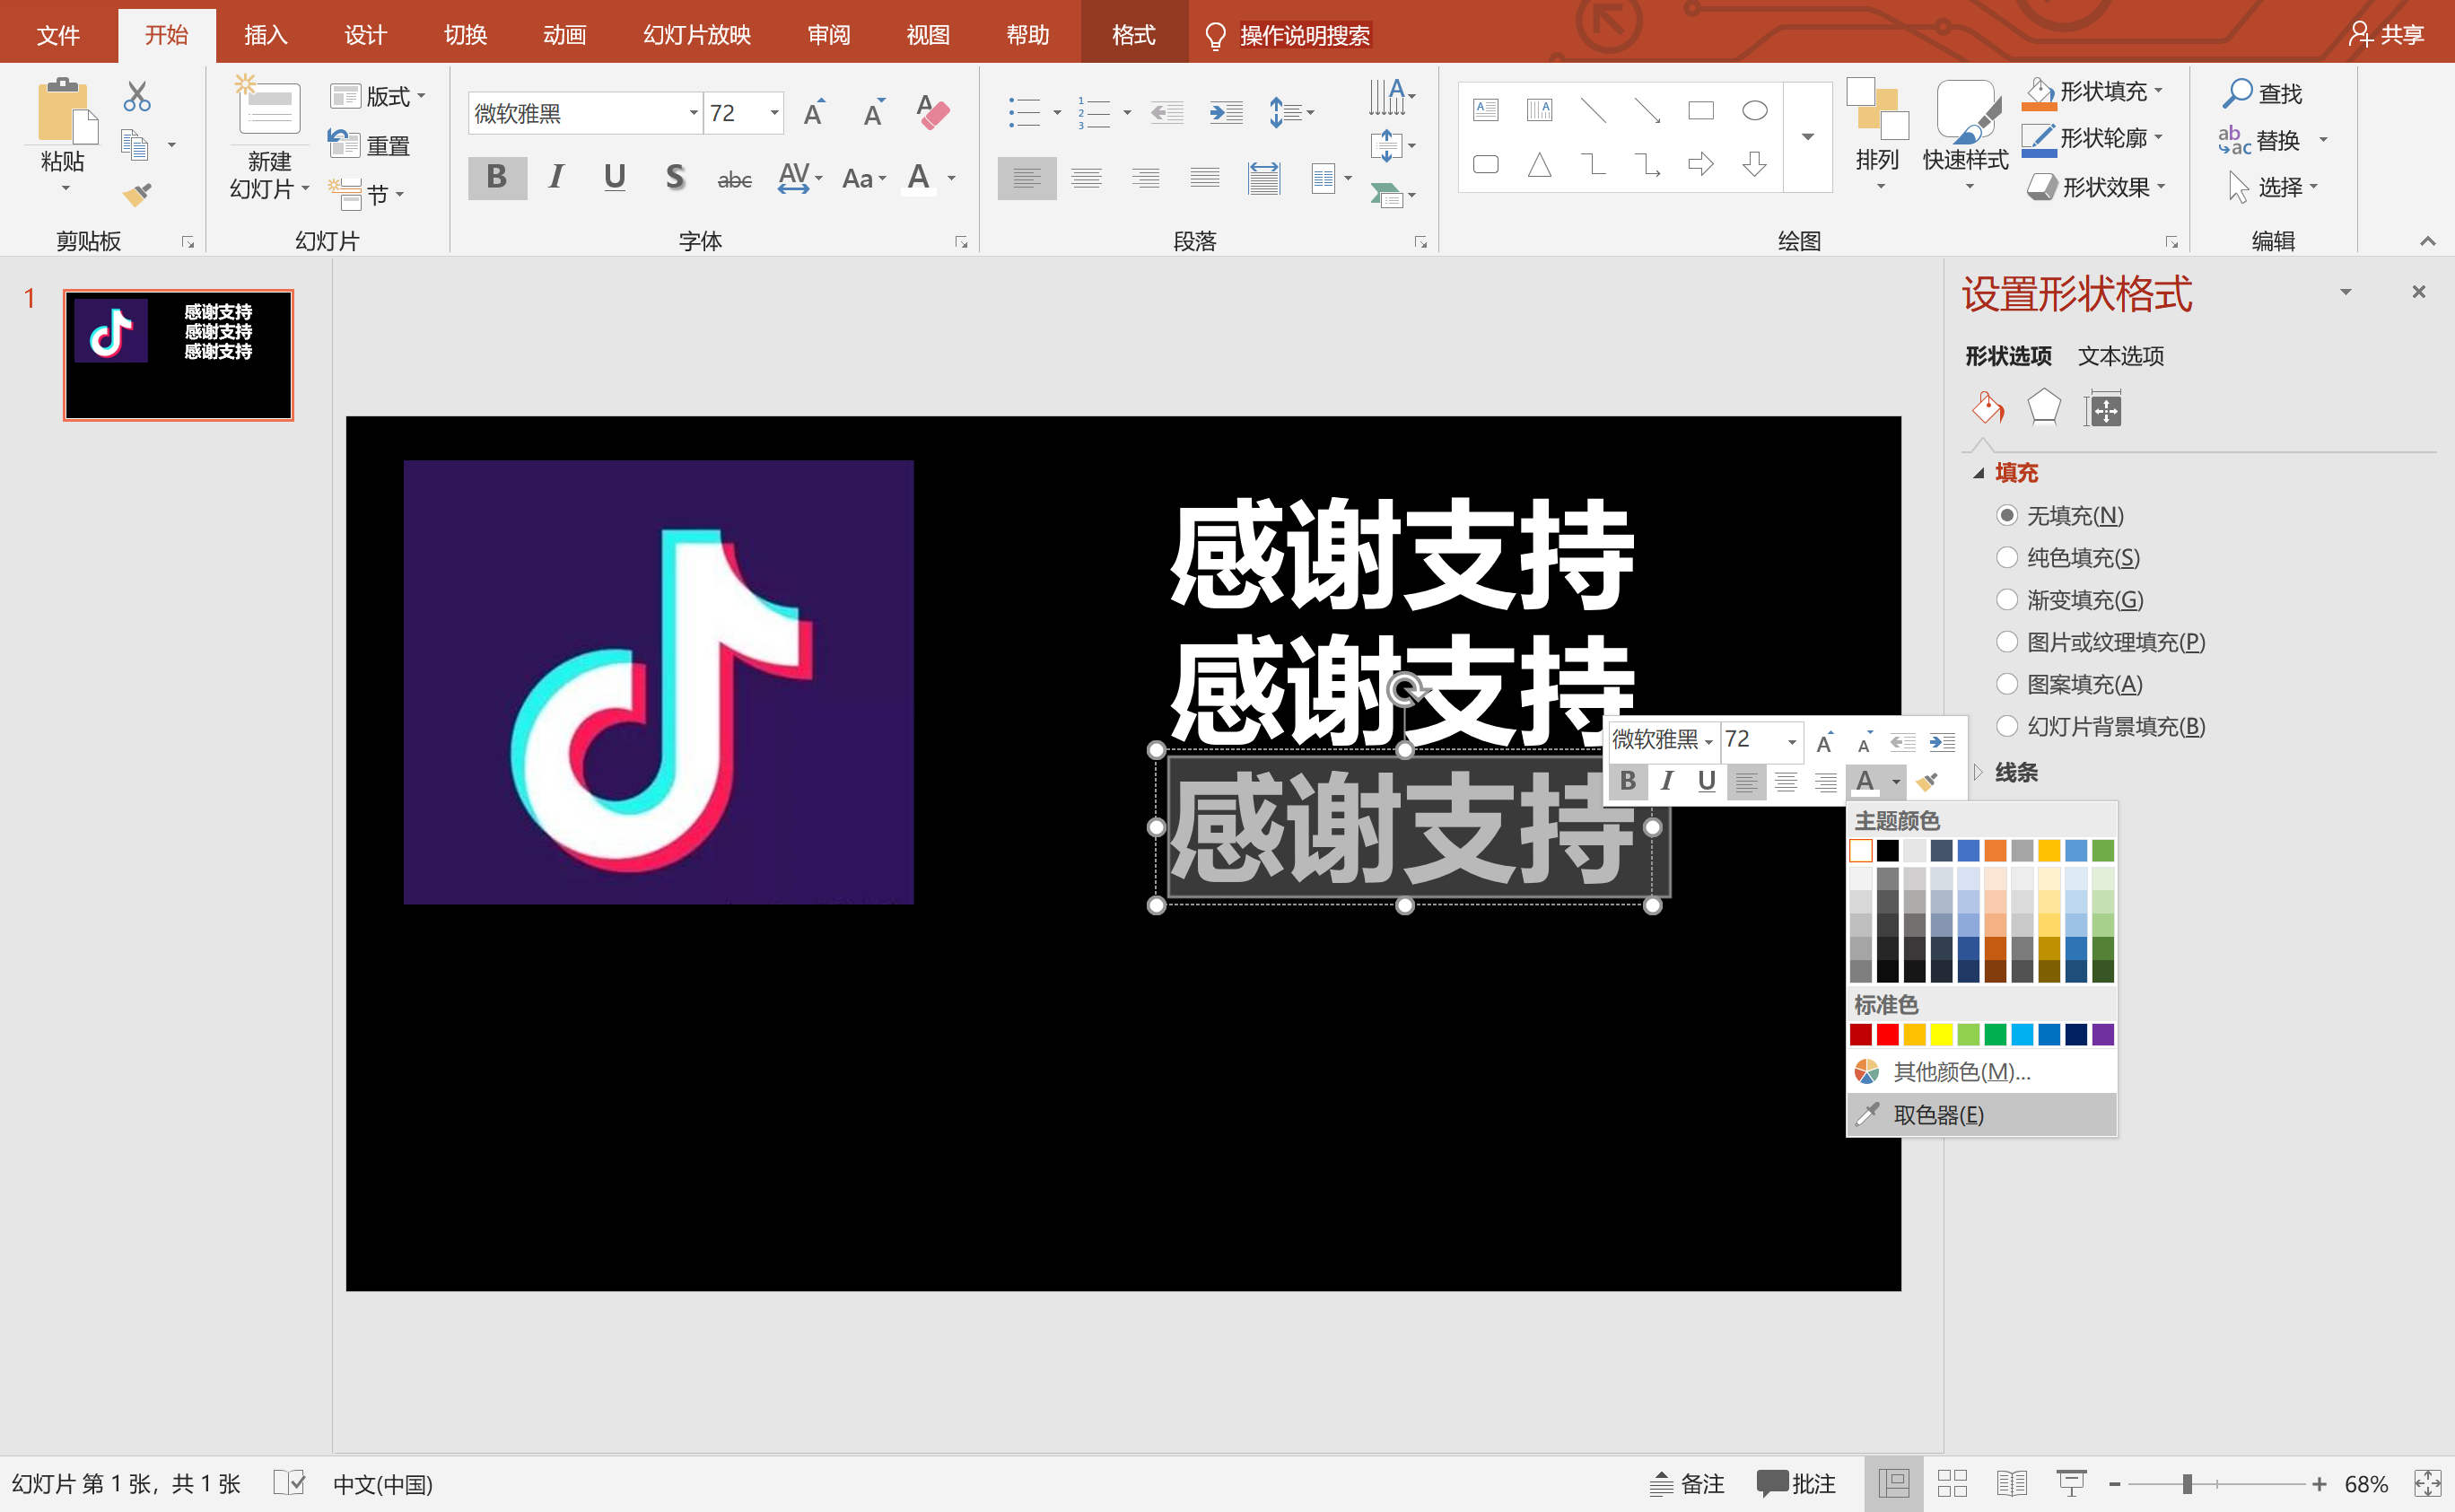2455x1512 pixels.
Task: Open the Effects pentagon icon in pane
Action: 2044,408
